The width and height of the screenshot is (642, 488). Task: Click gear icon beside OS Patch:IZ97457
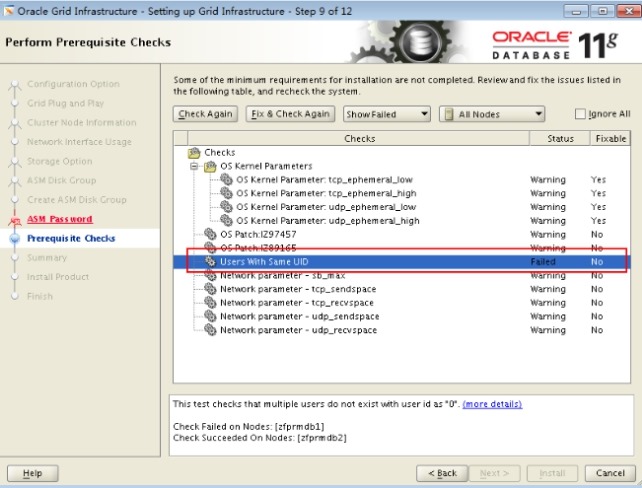pyautogui.click(x=210, y=234)
